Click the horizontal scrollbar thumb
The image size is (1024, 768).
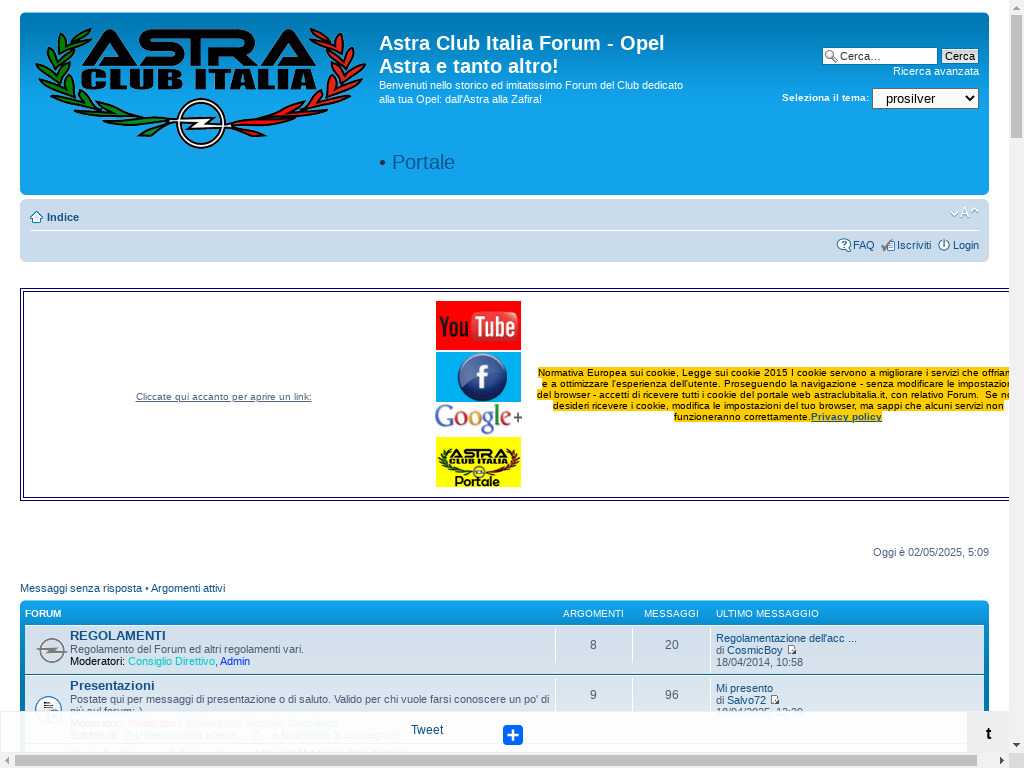496,761
